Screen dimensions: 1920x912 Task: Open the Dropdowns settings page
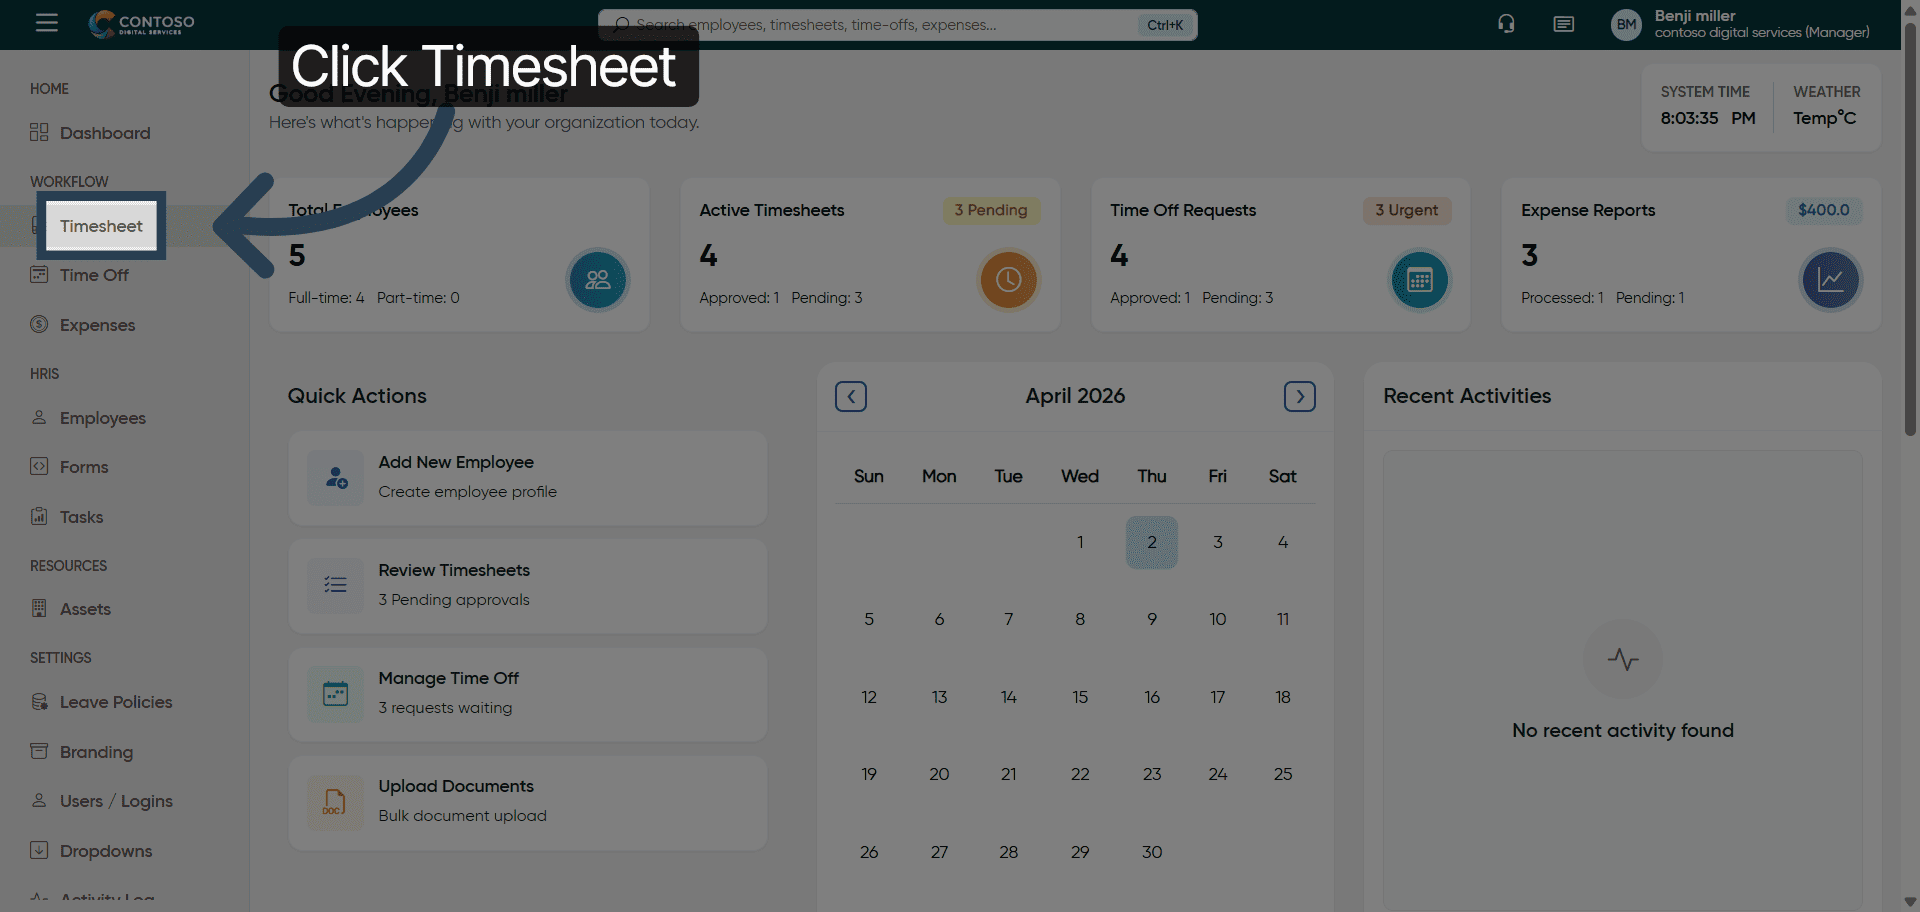click(105, 851)
